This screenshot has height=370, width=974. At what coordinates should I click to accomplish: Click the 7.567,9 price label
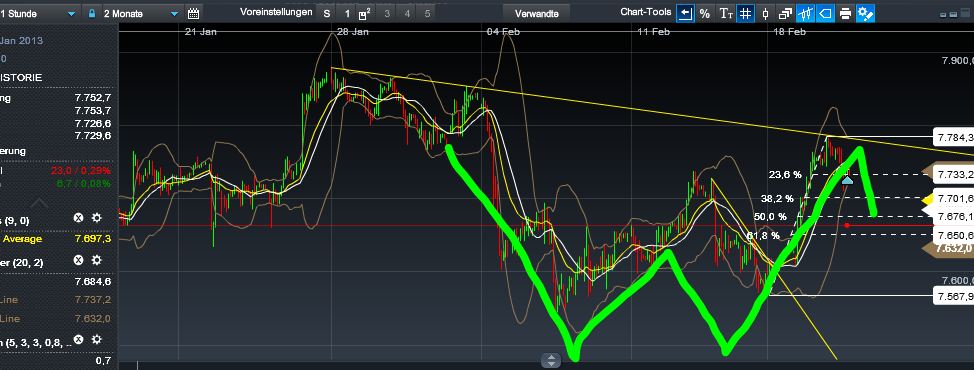(x=954, y=296)
